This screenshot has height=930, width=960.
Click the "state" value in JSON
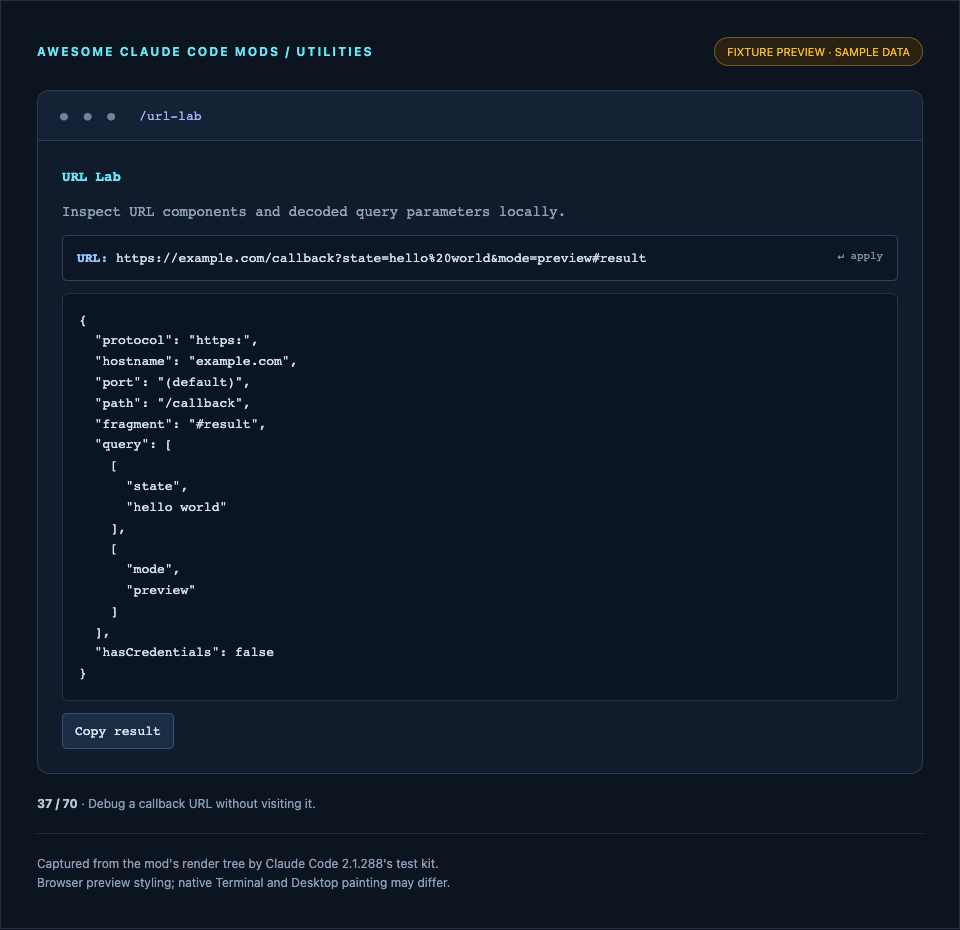pyautogui.click(x=157, y=486)
